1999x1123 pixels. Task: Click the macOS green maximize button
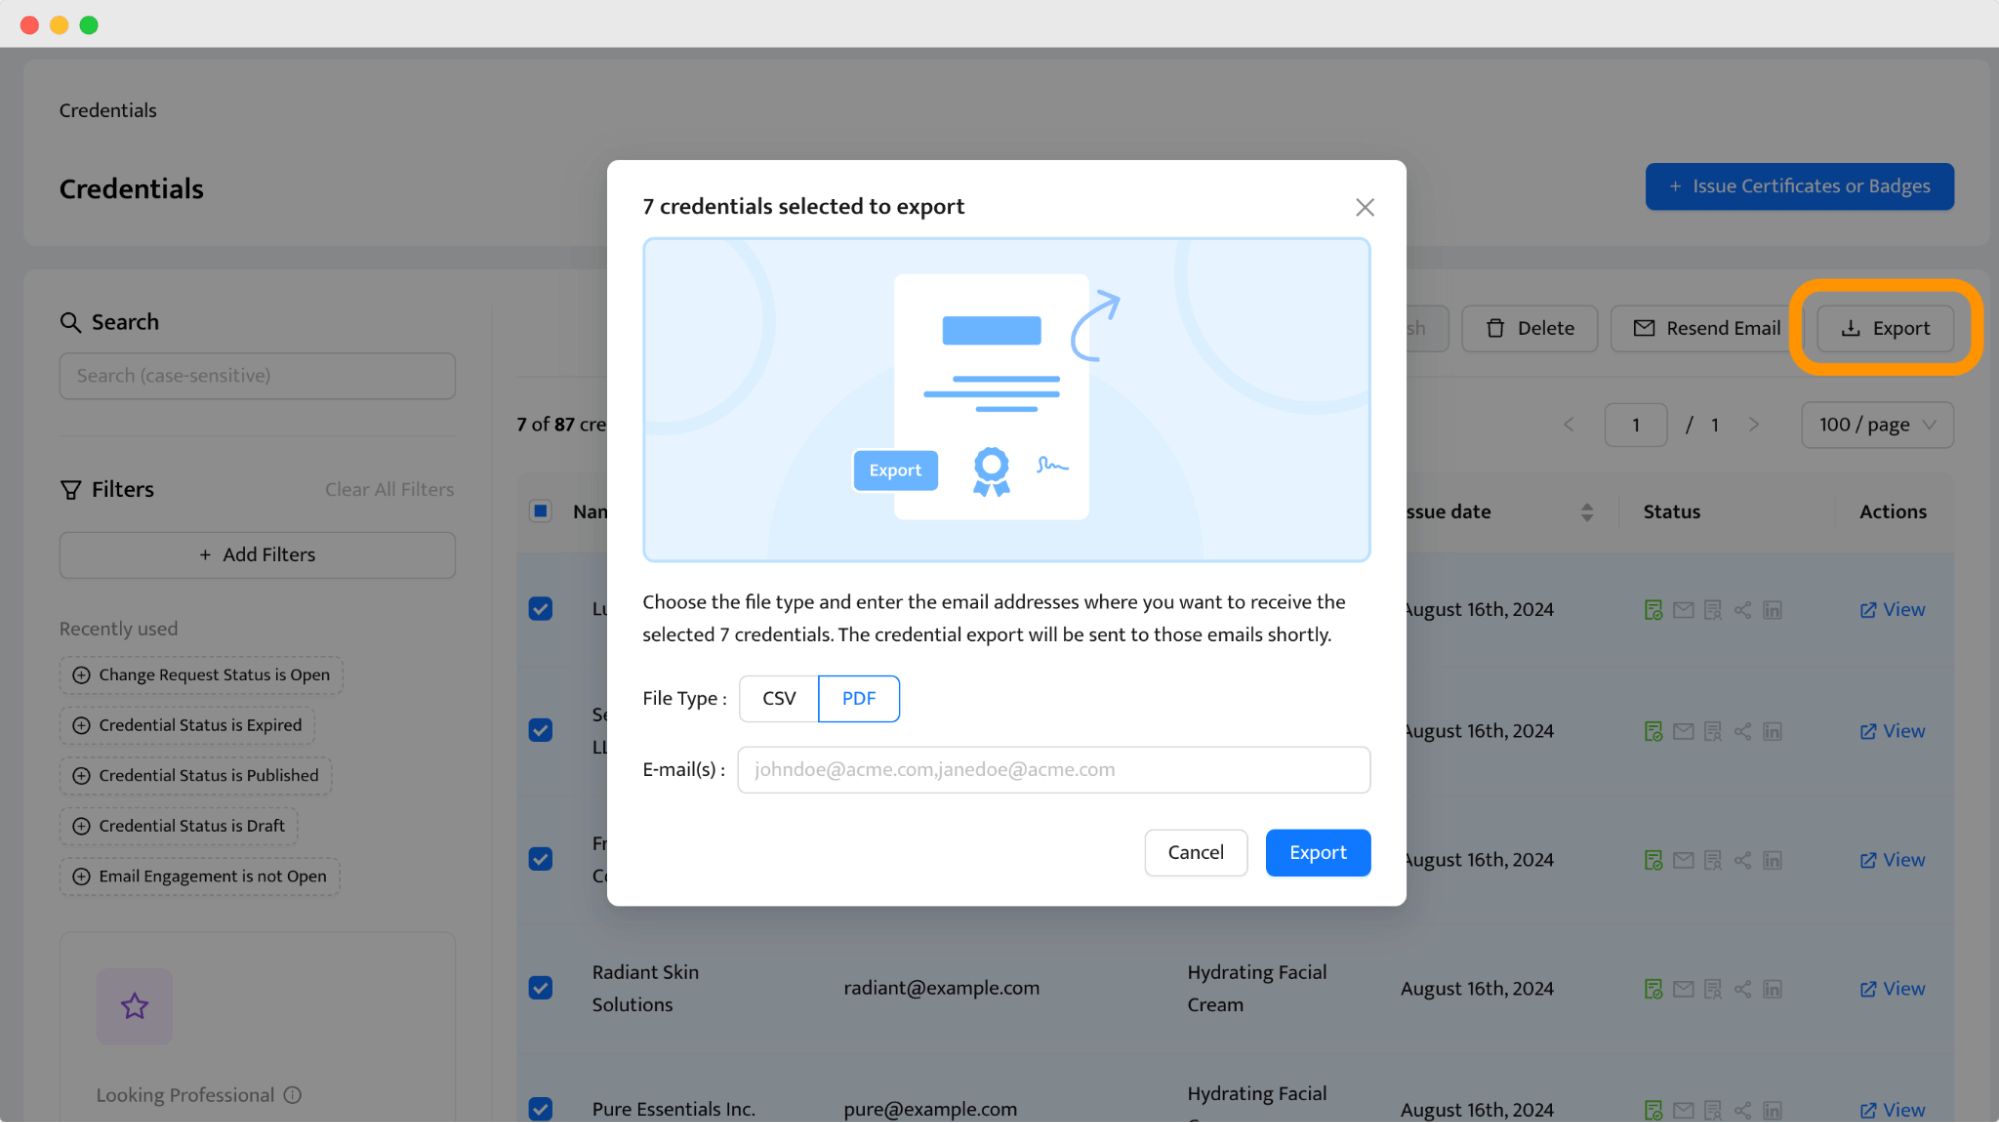(x=89, y=25)
